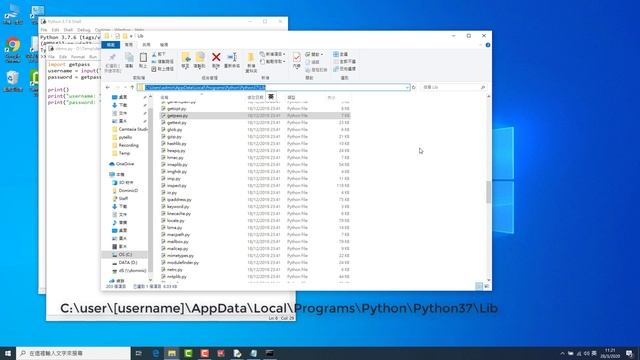This screenshot has width=640, height=360.
Task: Click the Up one level arrow
Action: coord(132,87)
